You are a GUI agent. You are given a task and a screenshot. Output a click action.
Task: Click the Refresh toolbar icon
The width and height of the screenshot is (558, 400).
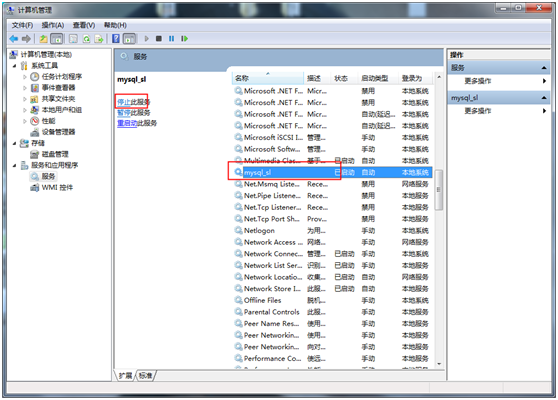point(86,39)
